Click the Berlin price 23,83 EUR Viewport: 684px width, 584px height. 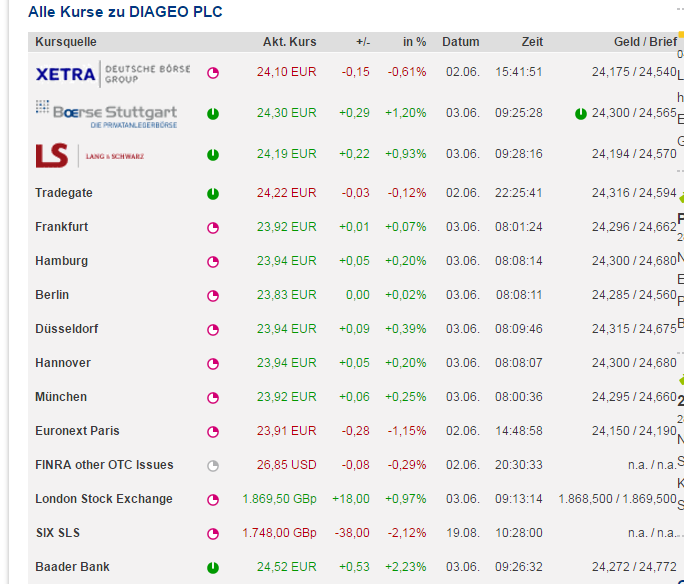click(x=287, y=295)
